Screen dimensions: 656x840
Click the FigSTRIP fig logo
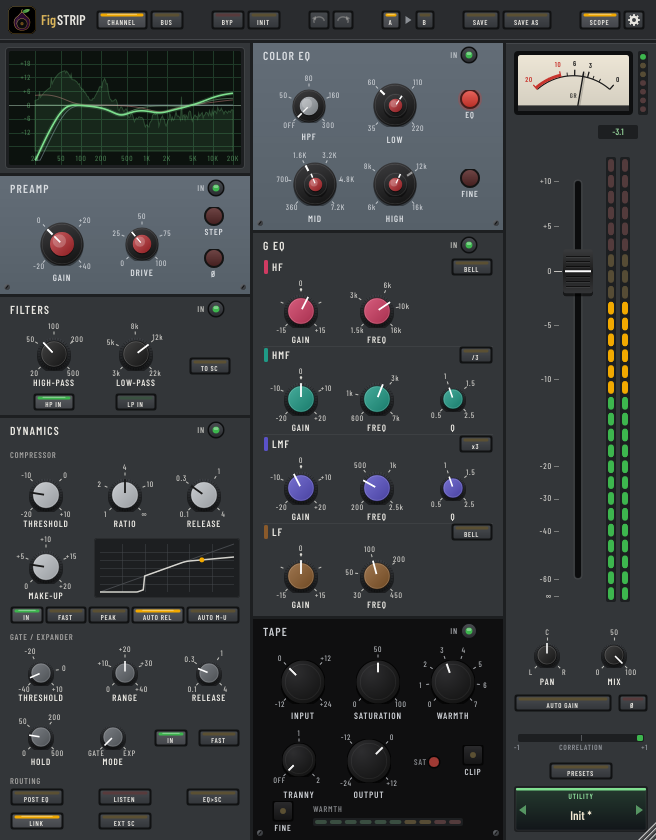pyautogui.click(x=22, y=20)
